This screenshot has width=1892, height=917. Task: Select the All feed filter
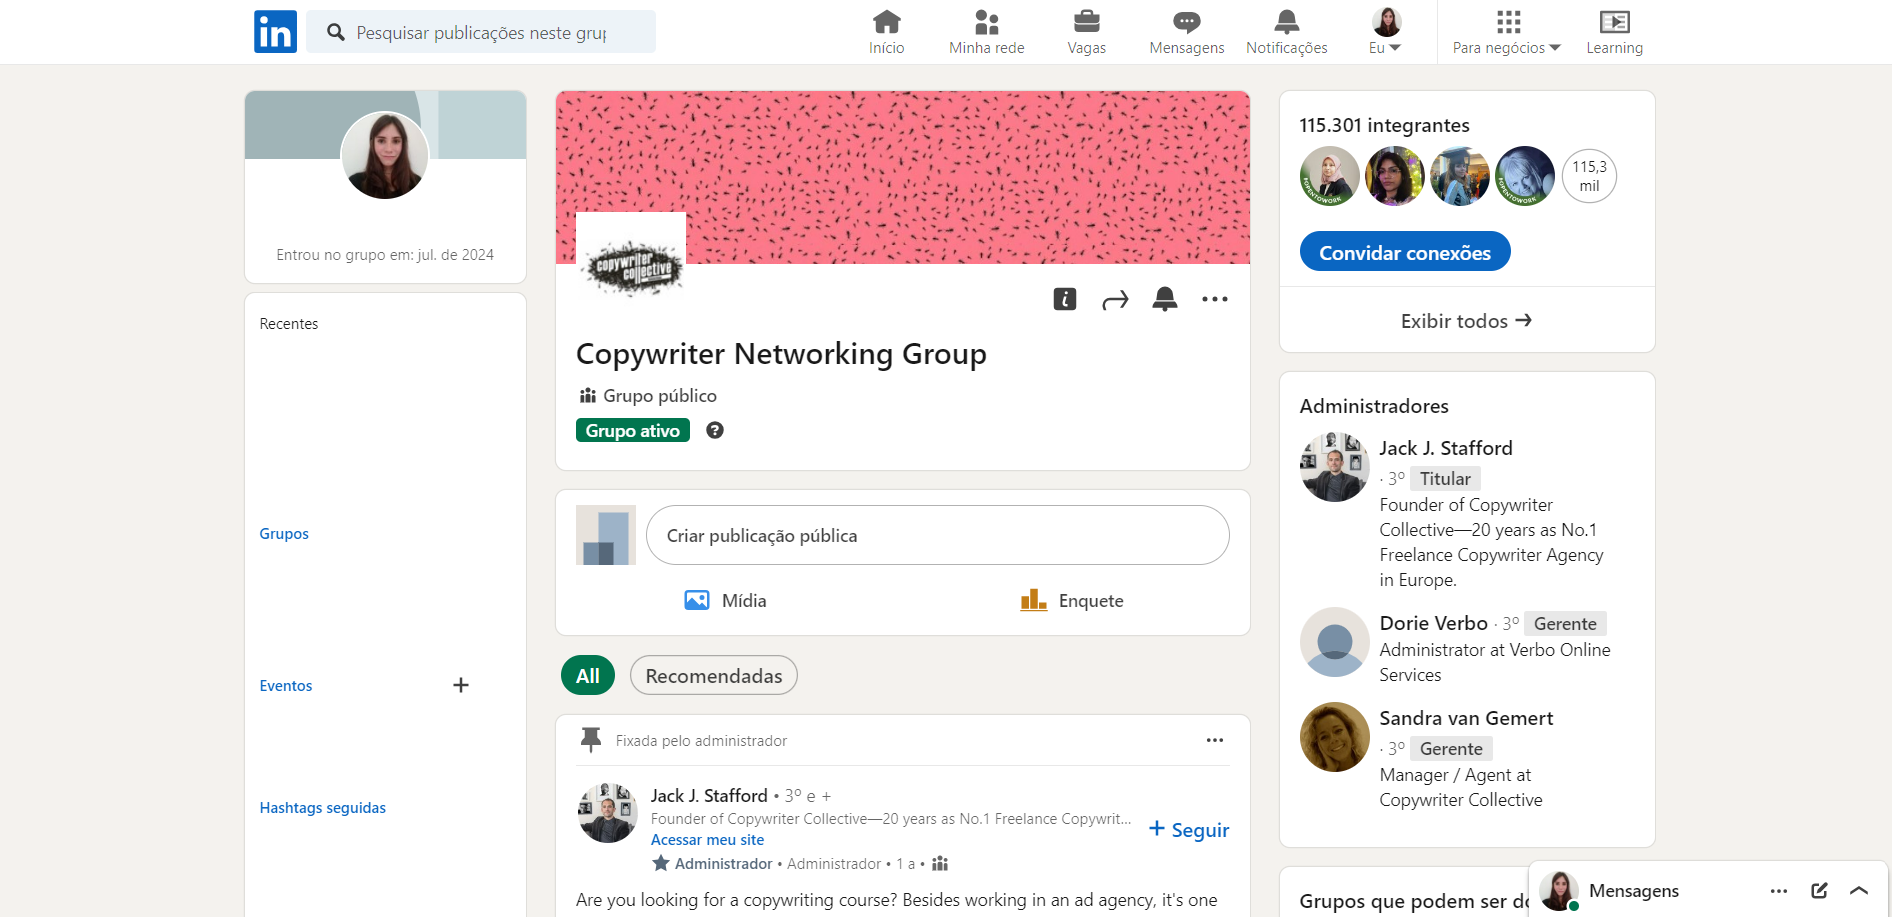588,675
